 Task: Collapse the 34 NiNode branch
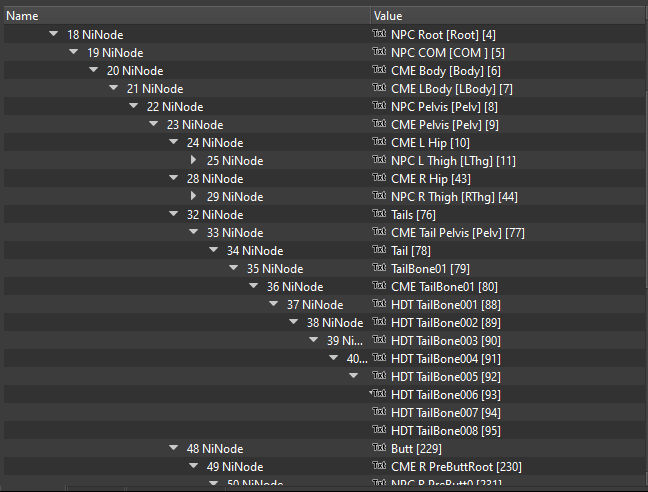pyautogui.click(x=214, y=250)
